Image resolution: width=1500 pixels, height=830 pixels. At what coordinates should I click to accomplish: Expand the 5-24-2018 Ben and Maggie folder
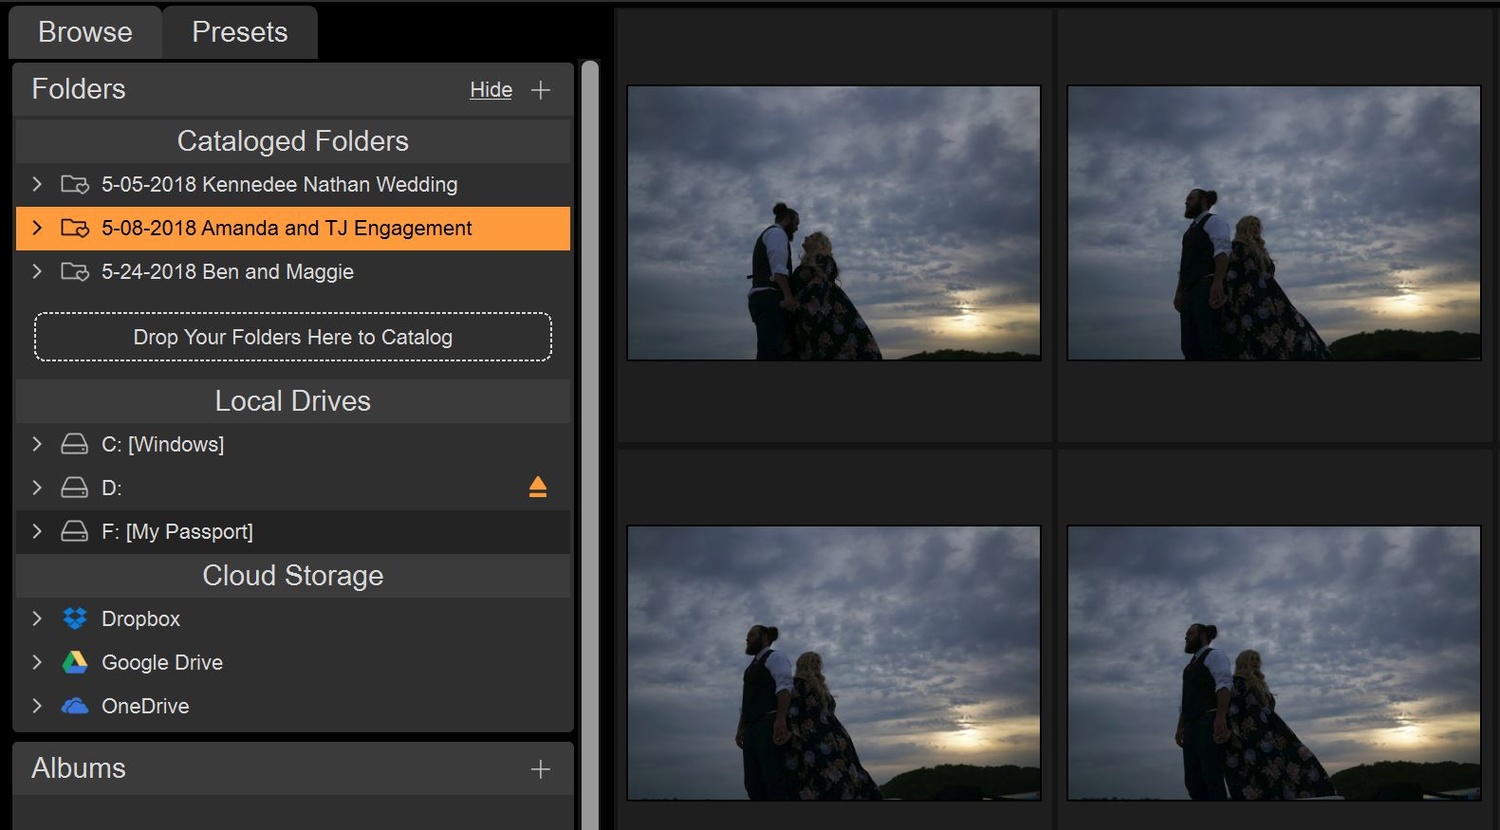37,271
